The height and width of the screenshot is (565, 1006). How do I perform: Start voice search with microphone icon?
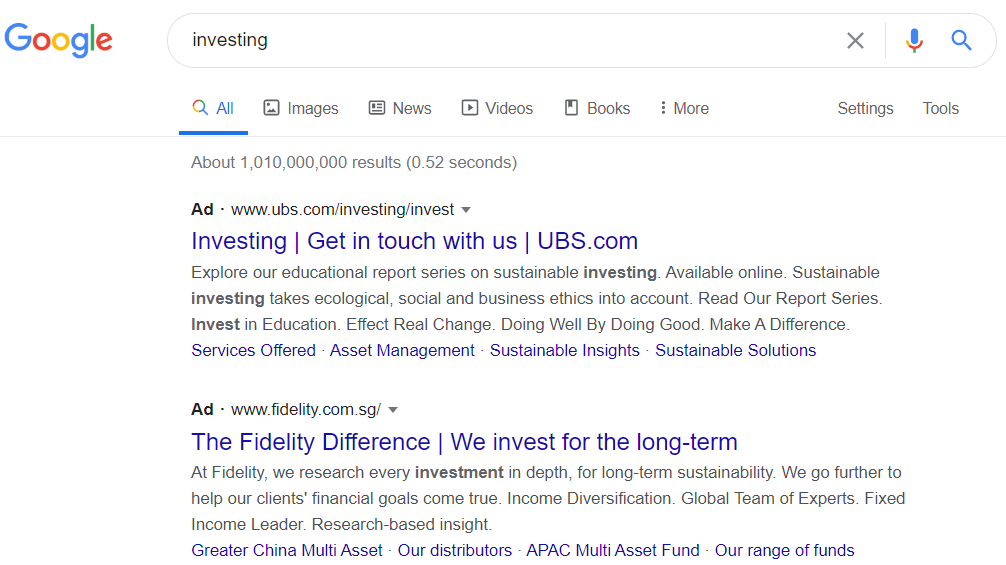click(914, 40)
